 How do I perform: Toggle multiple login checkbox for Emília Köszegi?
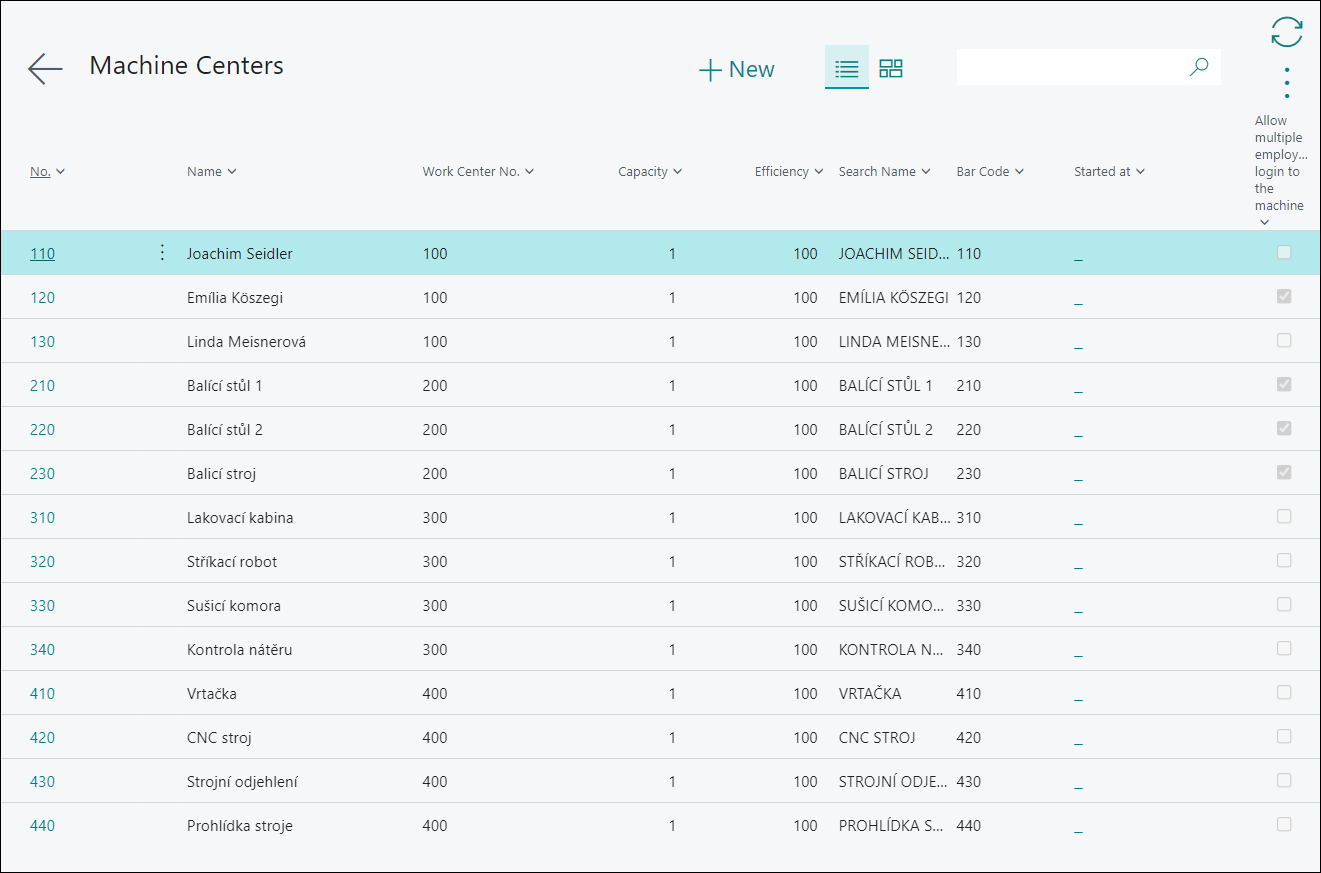[x=1284, y=297]
